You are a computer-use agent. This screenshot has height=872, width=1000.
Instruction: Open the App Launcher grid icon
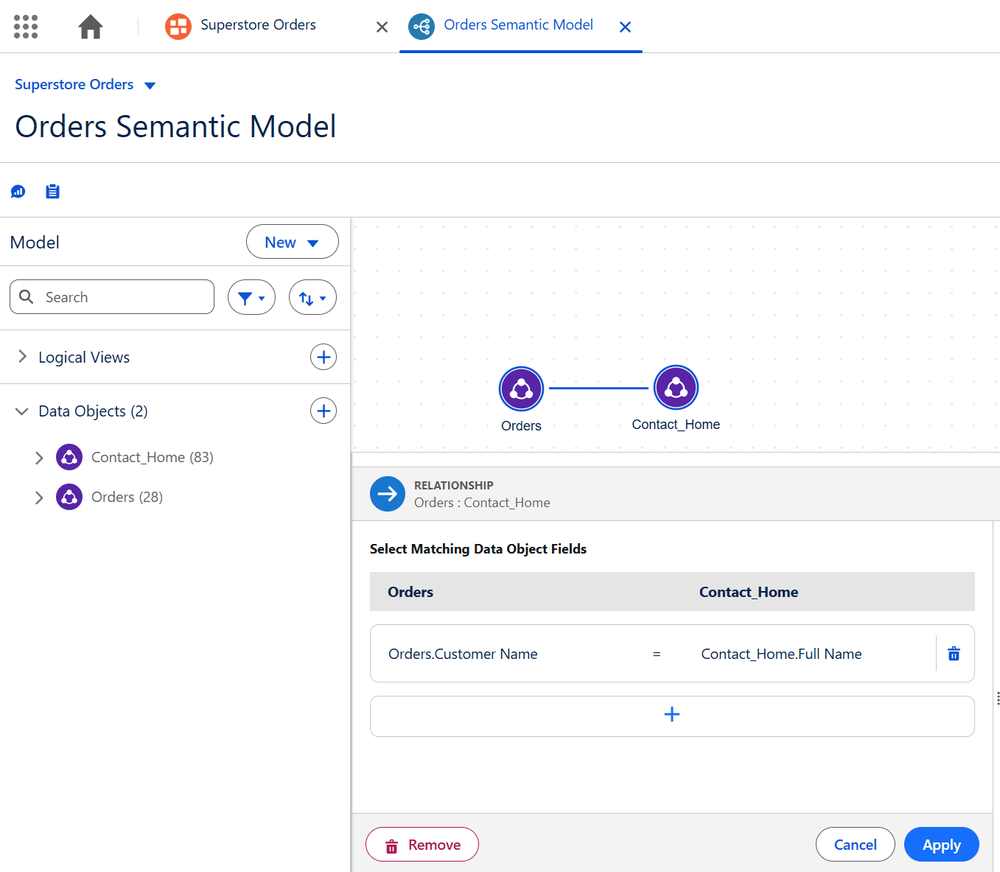pyautogui.click(x=26, y=27)
